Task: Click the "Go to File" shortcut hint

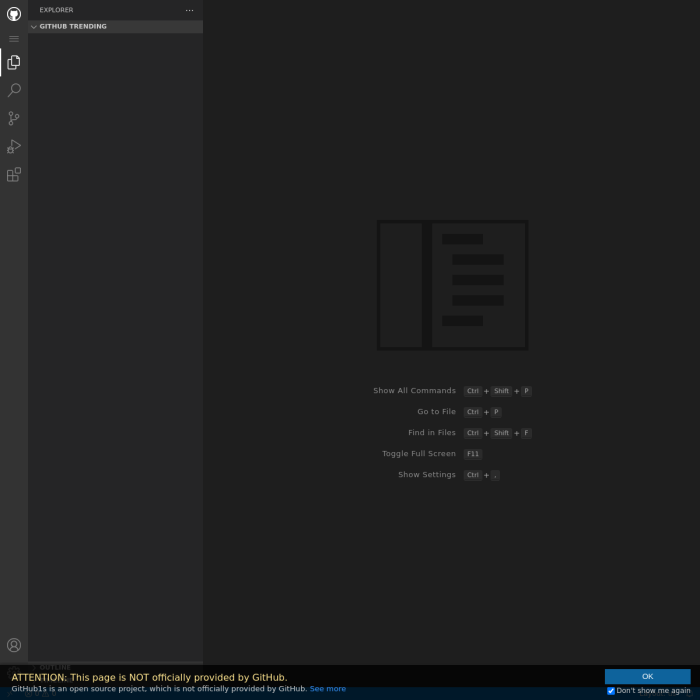Action: click(436, 412)
